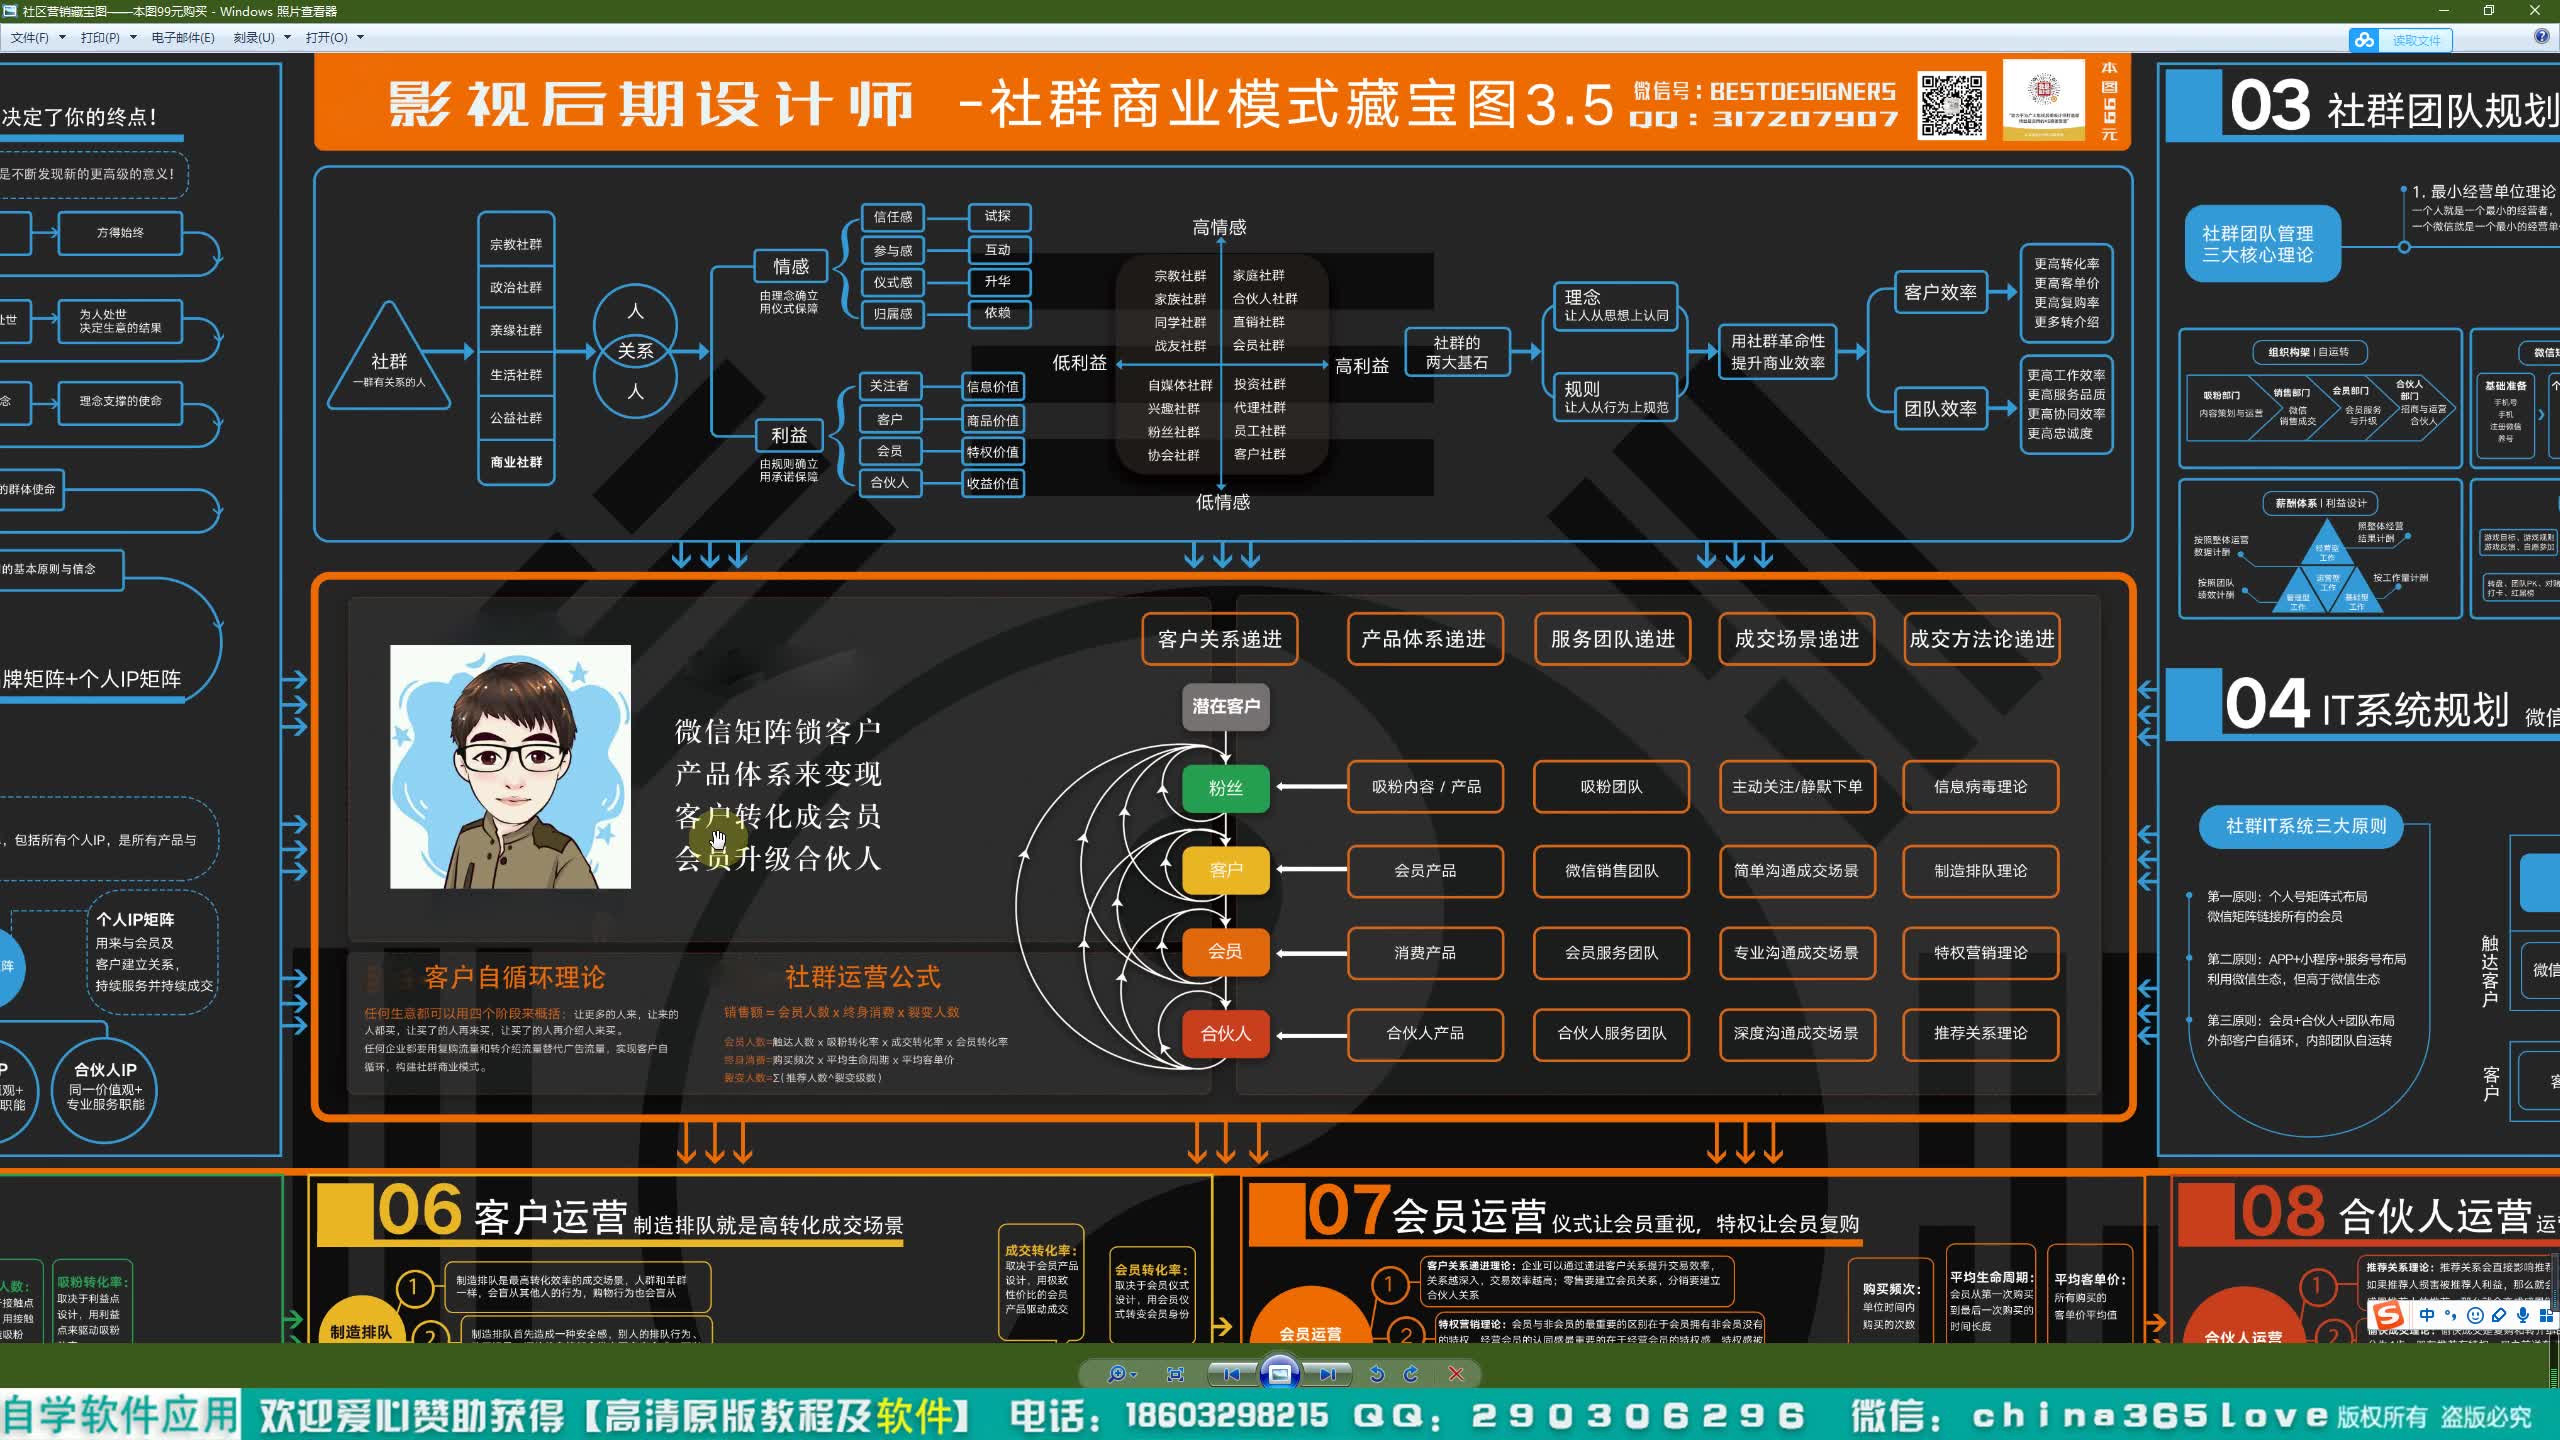Expand the 打印(P) dropdown
The image size is (2560, 1440).
coord(132,37)
